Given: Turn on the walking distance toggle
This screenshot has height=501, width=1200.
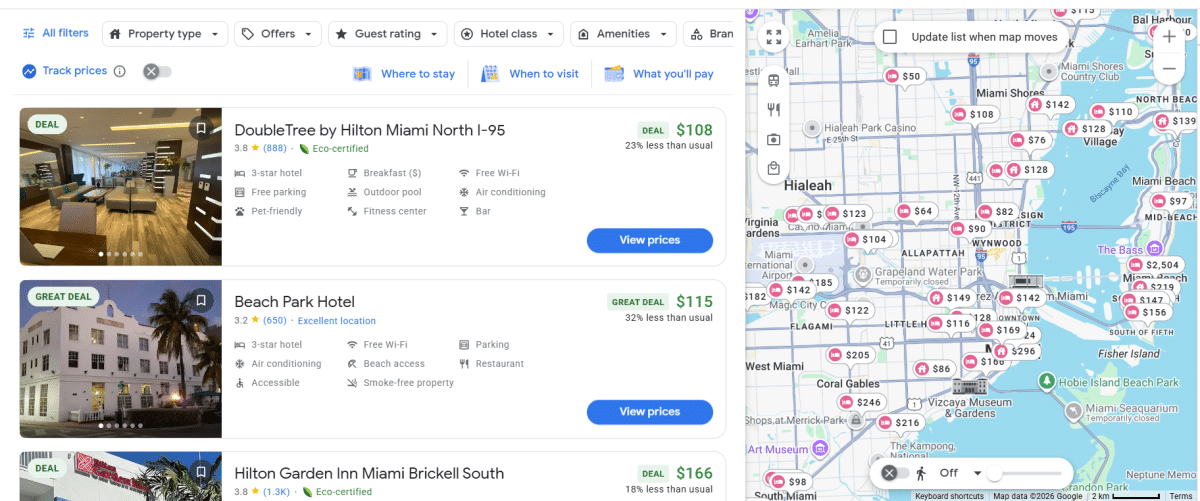Looking at the screenshot, I should coord(896,473).
